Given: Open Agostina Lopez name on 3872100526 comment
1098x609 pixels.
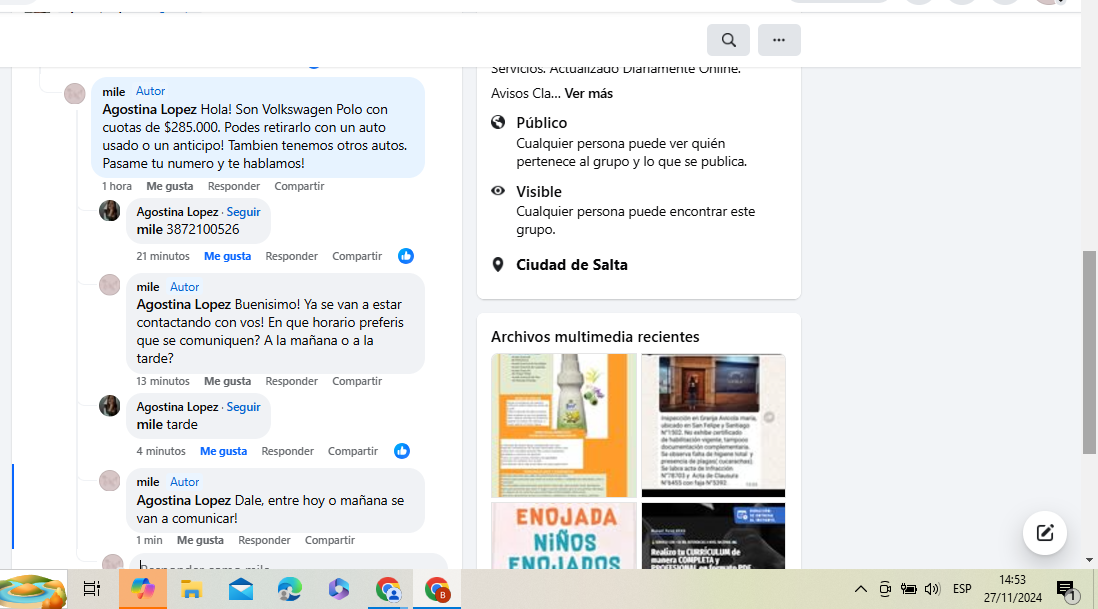Looking at the screenshot, I should 177,211.
